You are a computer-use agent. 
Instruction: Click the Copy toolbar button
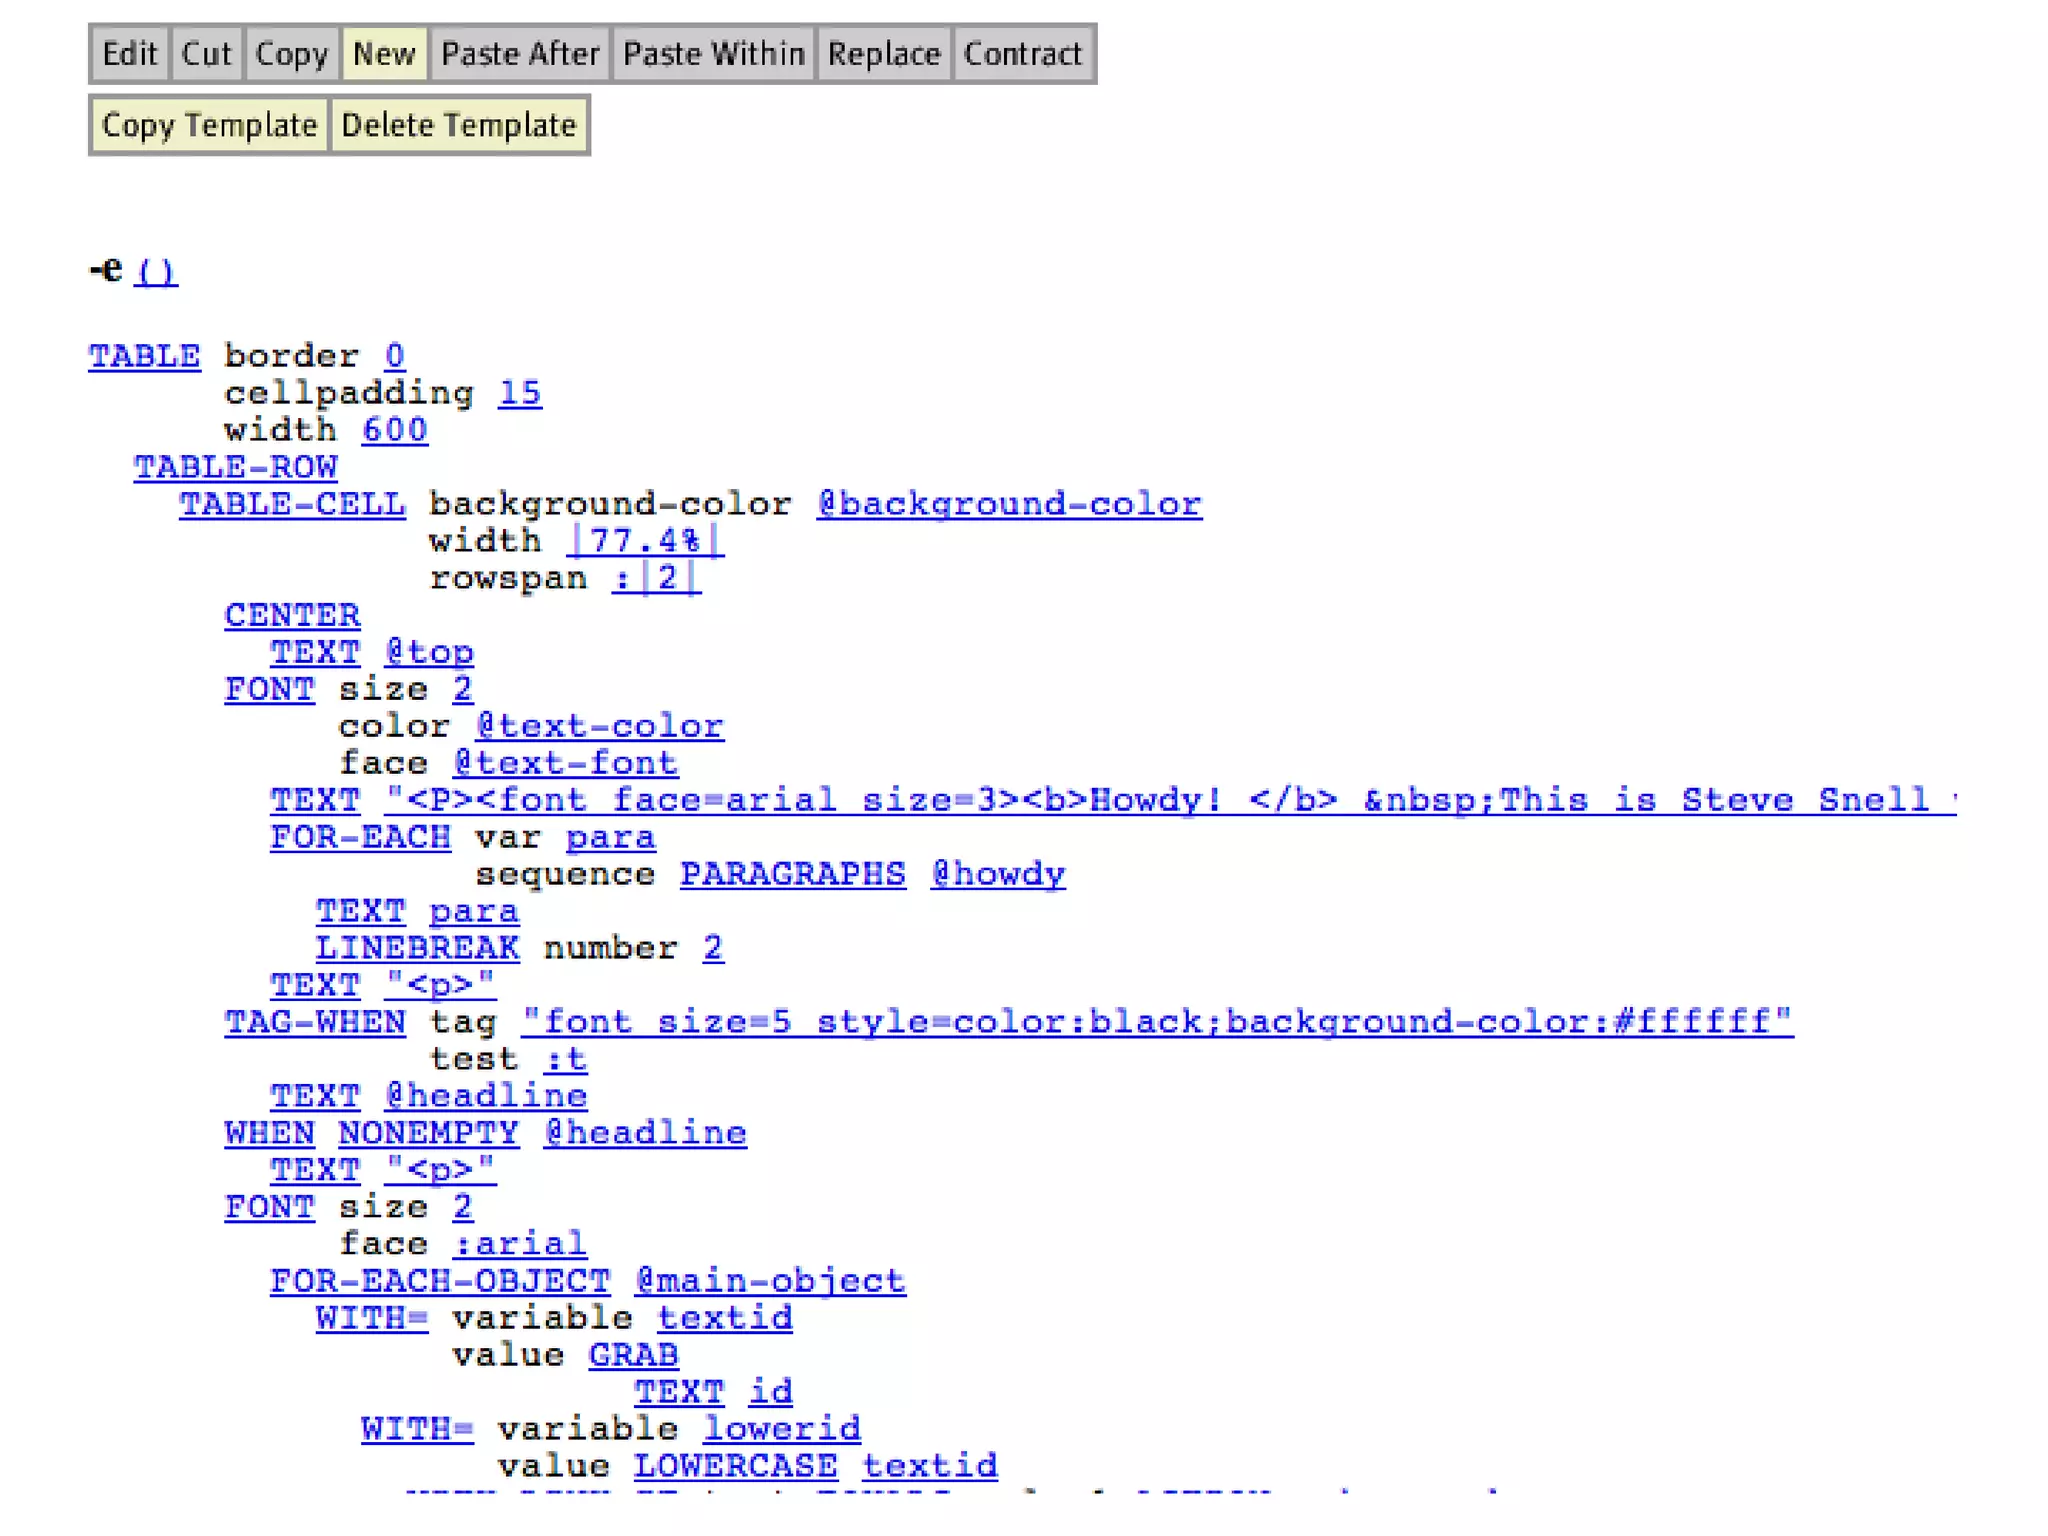(291, 54)
